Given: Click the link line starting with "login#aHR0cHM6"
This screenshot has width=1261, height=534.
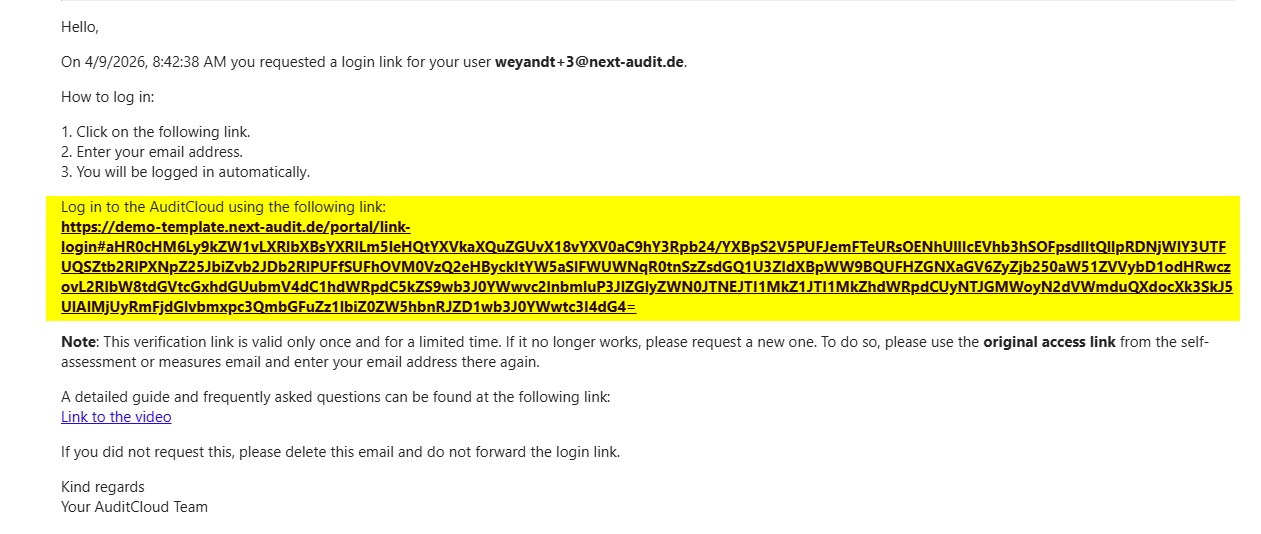Looking at the screenshot, I should pyautogui.click(x=644, y=247).
